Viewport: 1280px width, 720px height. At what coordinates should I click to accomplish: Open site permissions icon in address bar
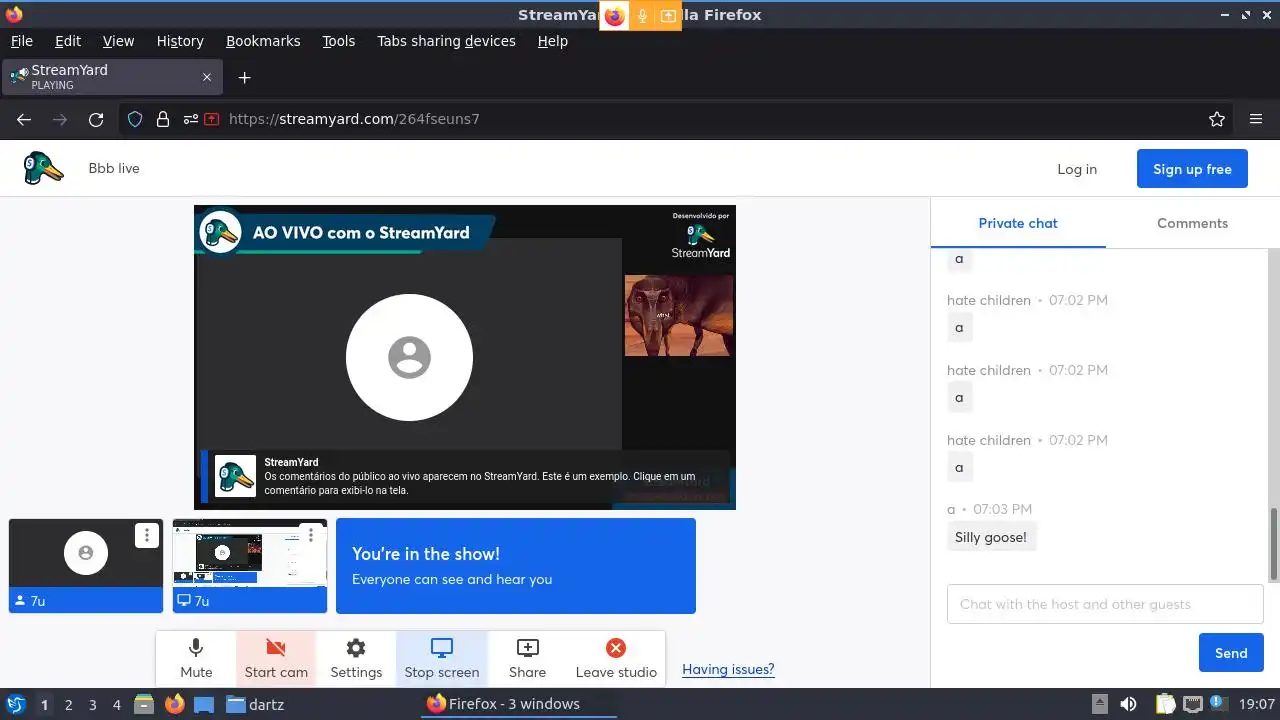coord(190,119)
